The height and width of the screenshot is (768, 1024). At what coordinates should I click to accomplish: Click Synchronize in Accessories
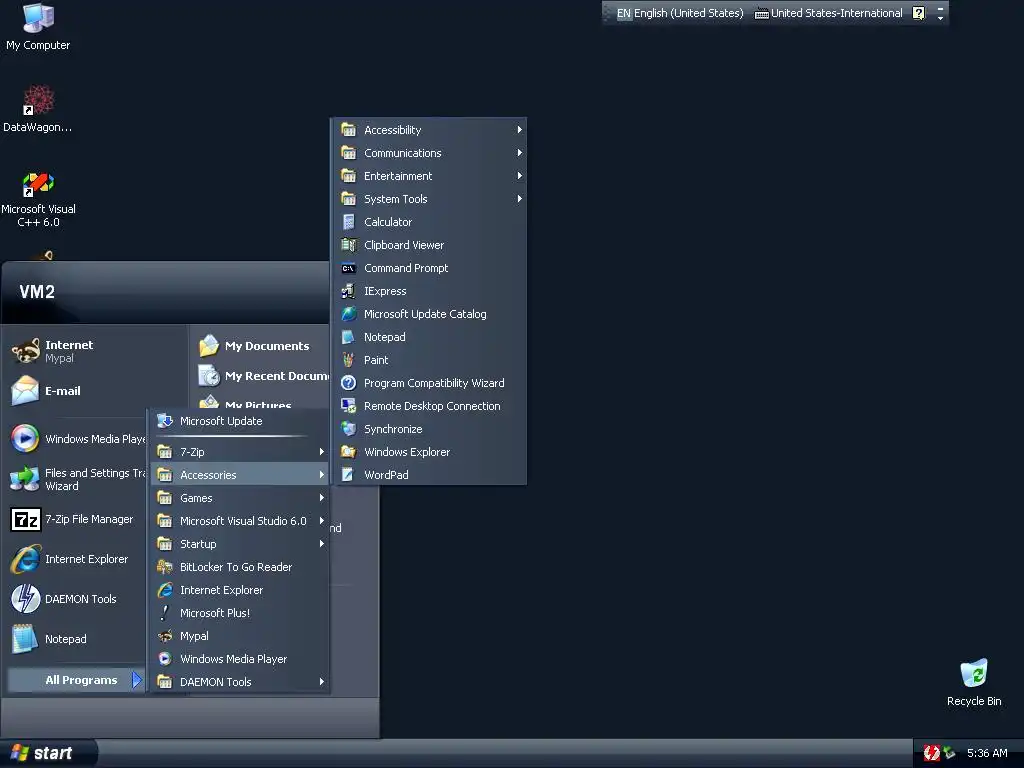(x=428, y=429)
